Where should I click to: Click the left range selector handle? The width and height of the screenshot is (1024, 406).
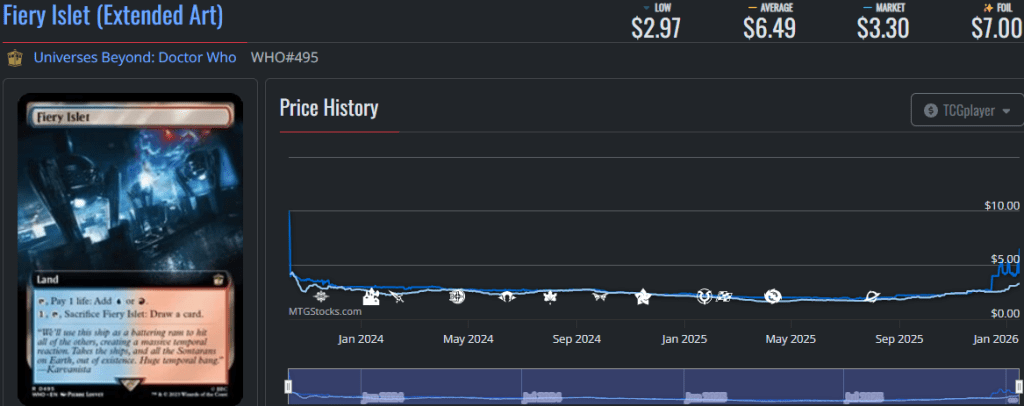tap(289, 386)
